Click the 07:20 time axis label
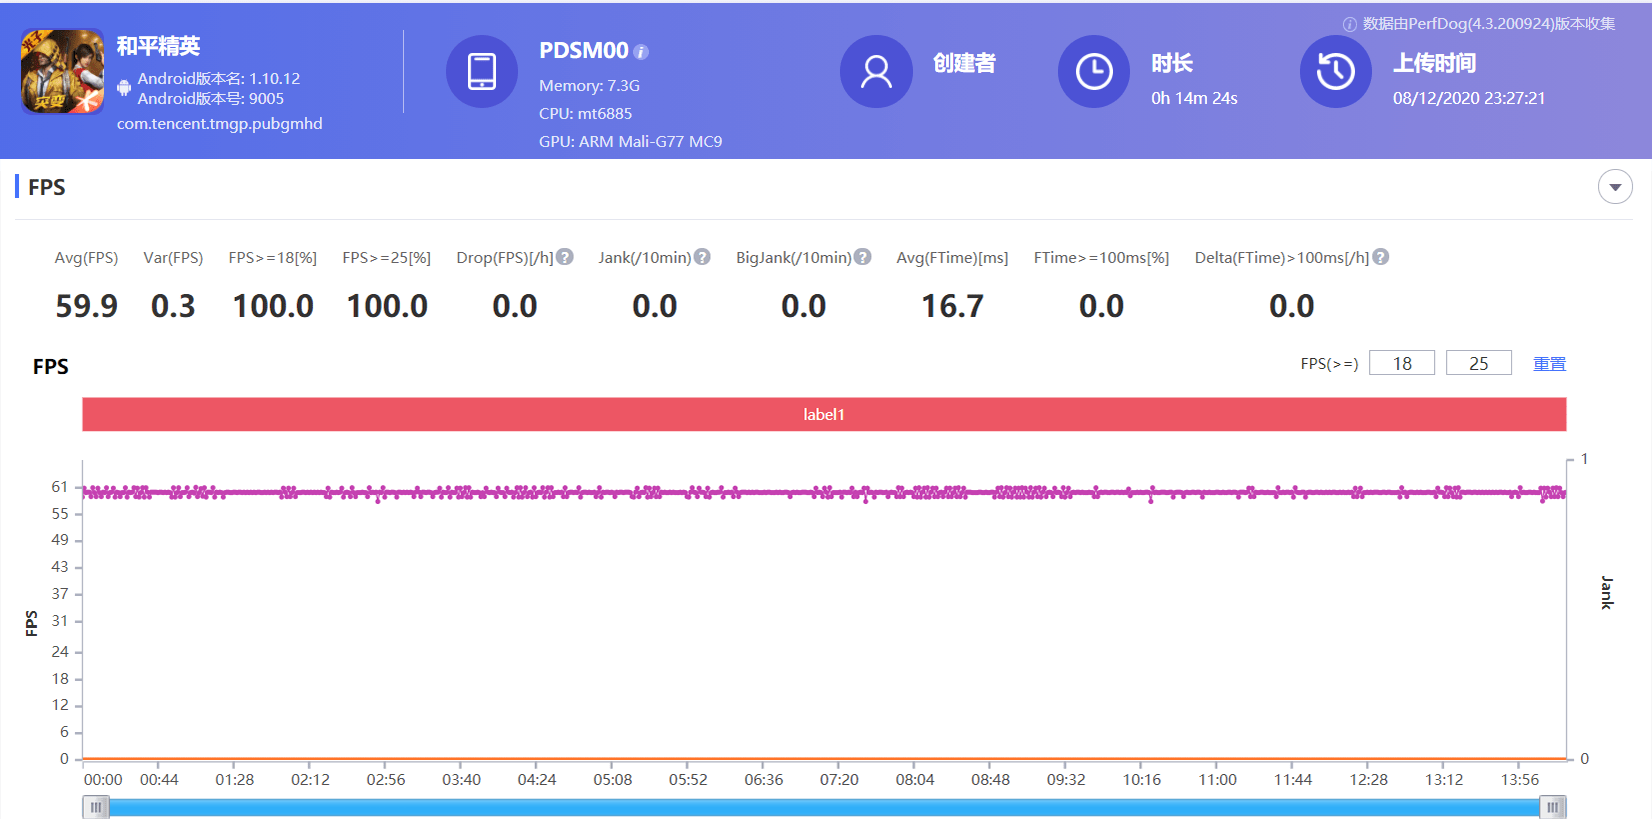The height and width of the screenshot is (819, 1652). [839, 780]
